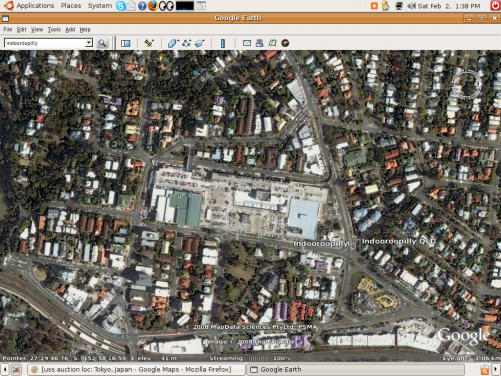Click the black system monitor graph applet
Viewport: 501px width, 376px height.
click(x=185, y=6)
